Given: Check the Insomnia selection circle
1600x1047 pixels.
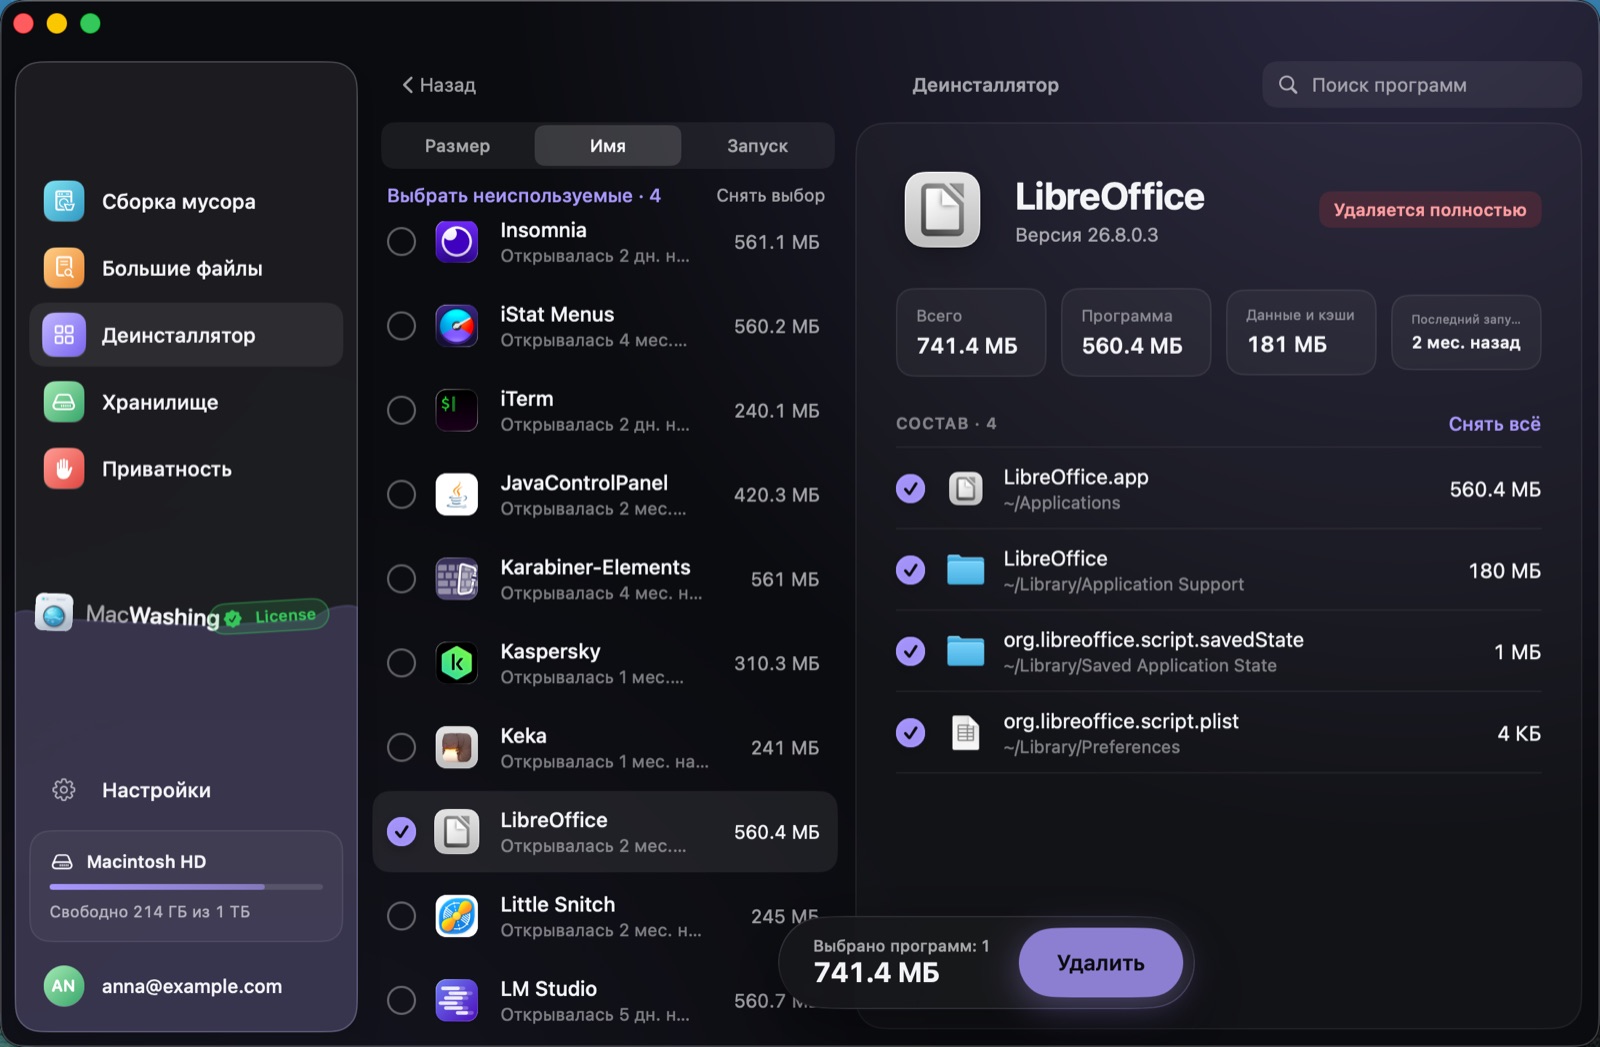Looking at the screenshot, I should point(401,242).
